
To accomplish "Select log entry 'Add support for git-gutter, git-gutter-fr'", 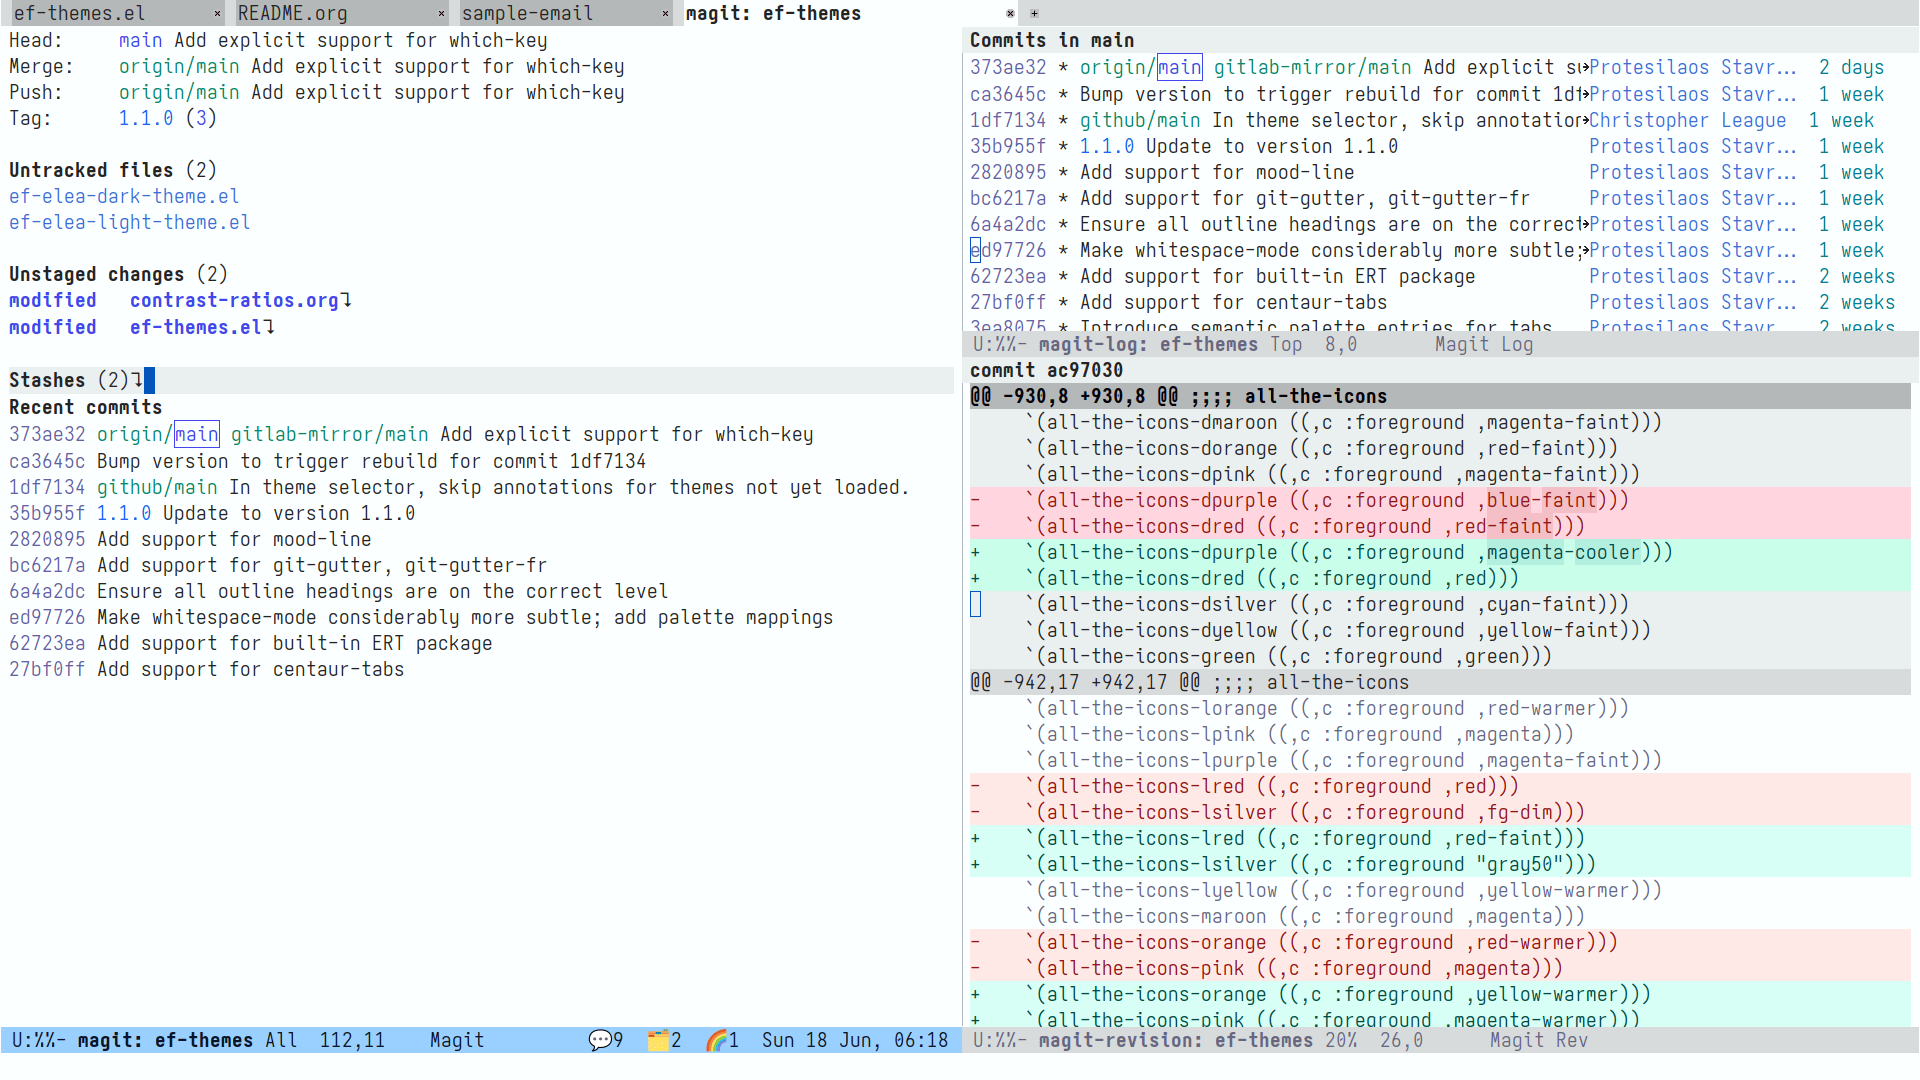I will [1305, 198].
